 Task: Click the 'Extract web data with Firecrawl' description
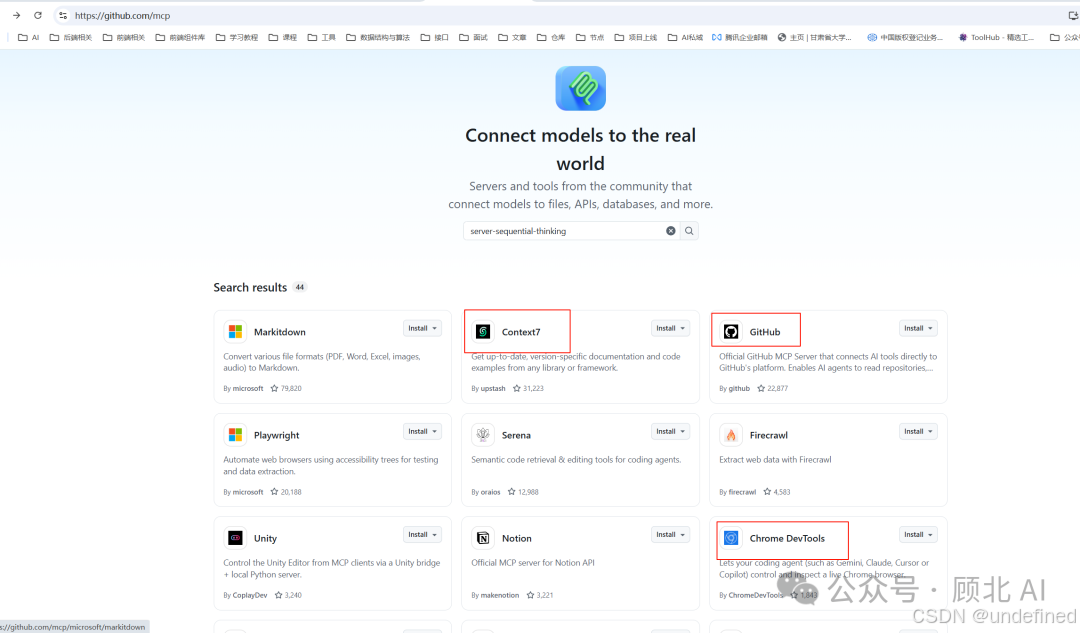[x=775, y=459]
